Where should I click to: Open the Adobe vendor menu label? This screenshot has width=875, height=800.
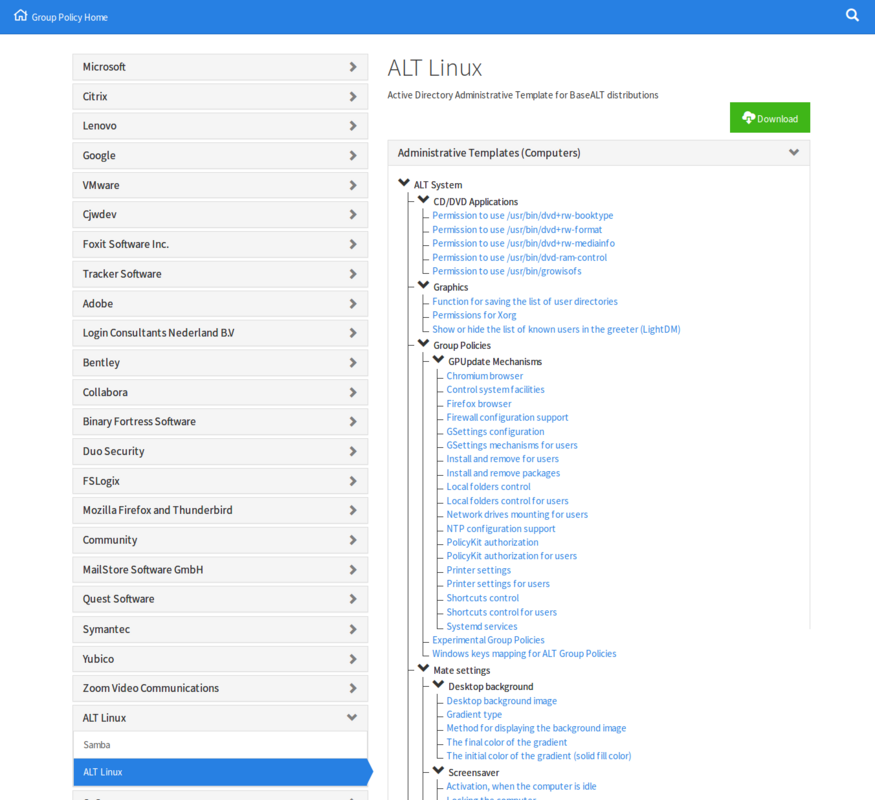(x=98, y=303)
